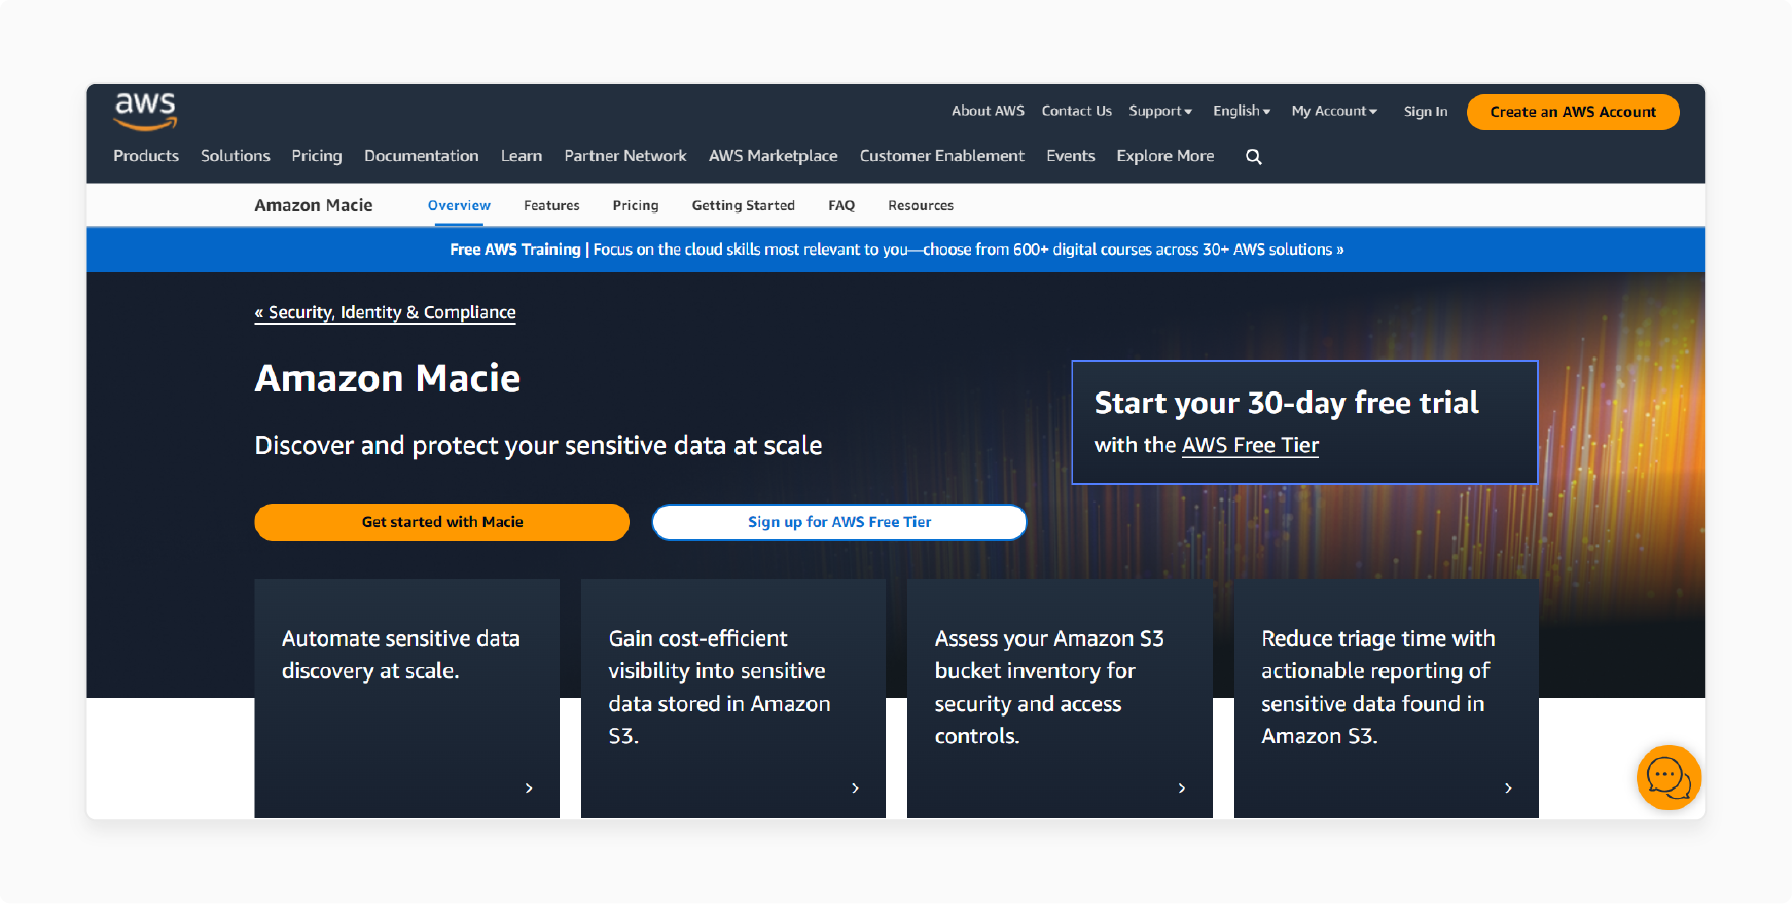Open AWS Marketplace menu item
1792x904 pixels.
[x=773, y=156]
